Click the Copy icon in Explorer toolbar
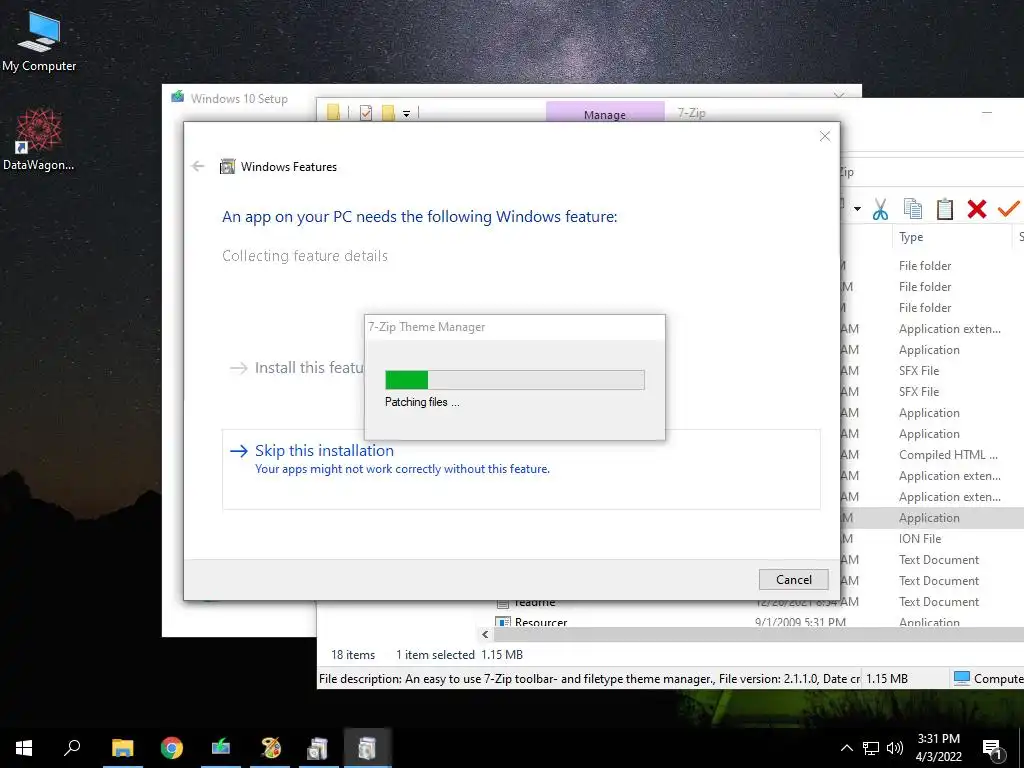Screen dimensions: 1024x768 [912, 209]
